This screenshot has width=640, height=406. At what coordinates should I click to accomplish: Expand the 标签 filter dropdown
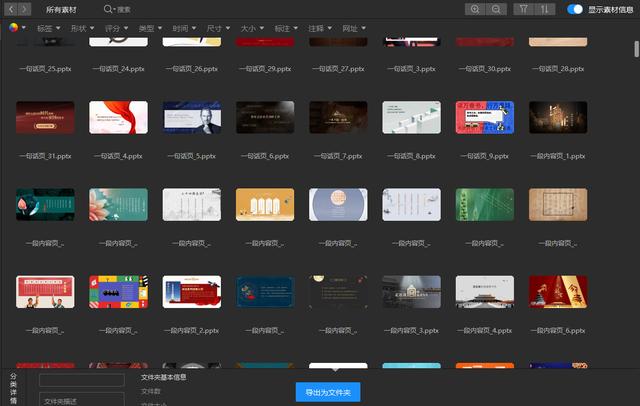click(x=49, y=28)
